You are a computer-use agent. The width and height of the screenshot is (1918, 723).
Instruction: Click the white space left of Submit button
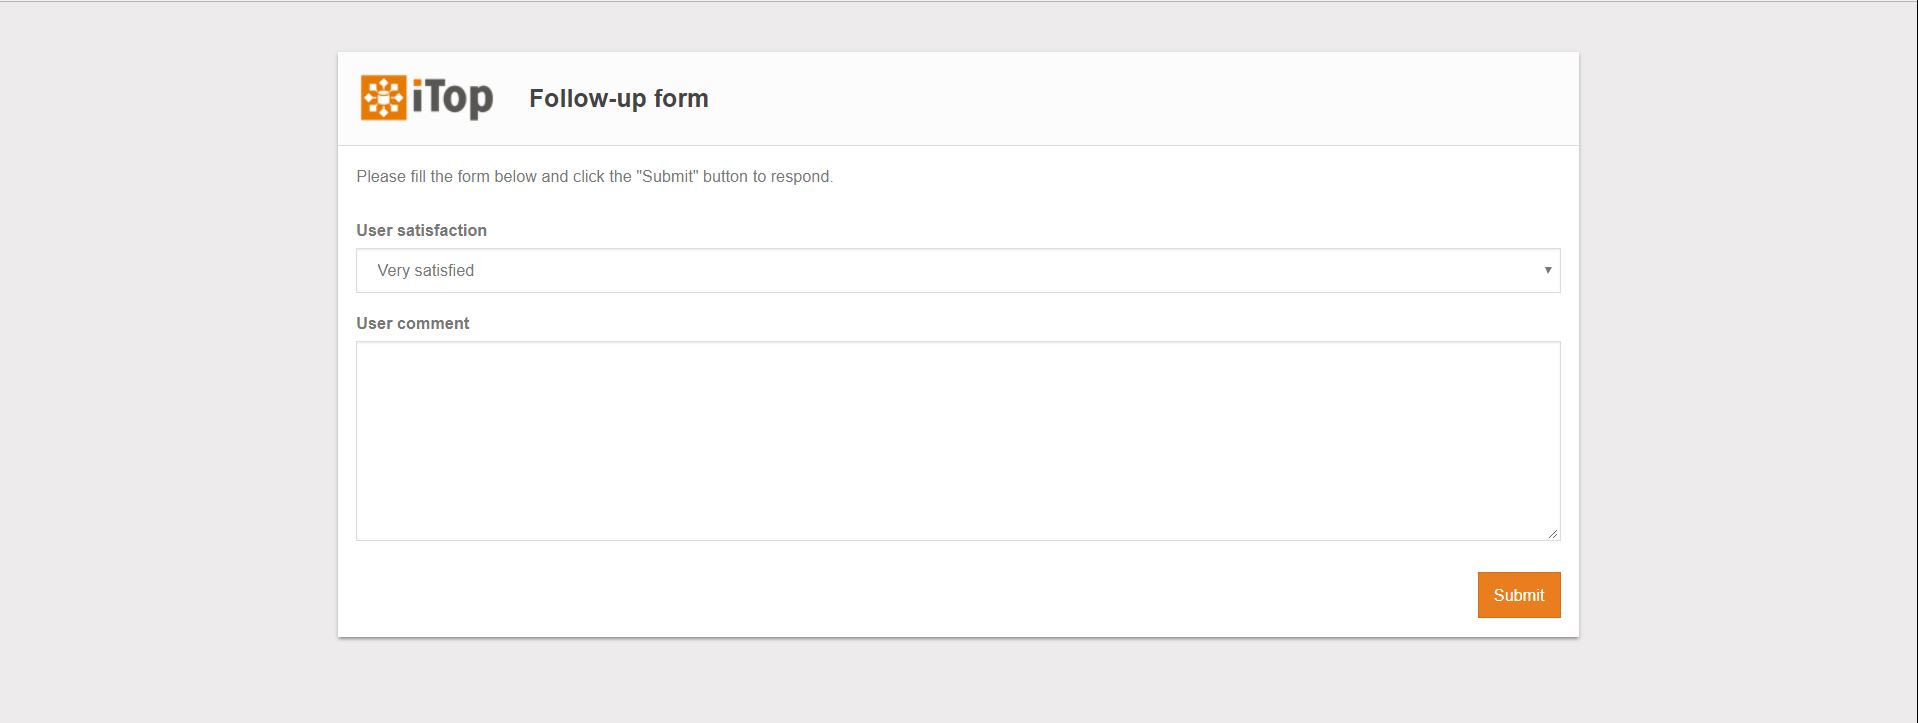pos(900,595)
